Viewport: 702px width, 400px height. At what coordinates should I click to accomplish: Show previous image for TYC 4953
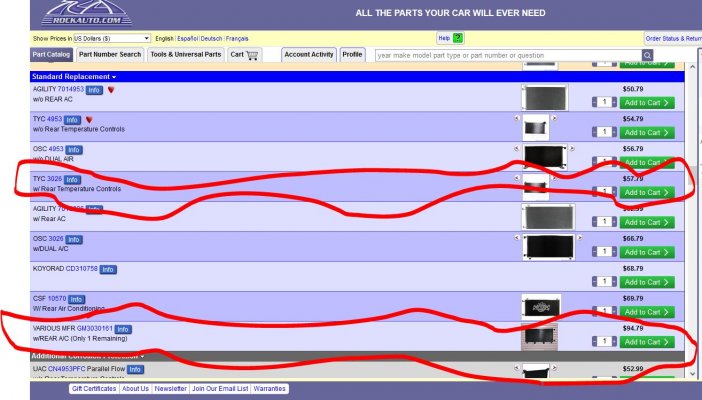tap(517, 118)
